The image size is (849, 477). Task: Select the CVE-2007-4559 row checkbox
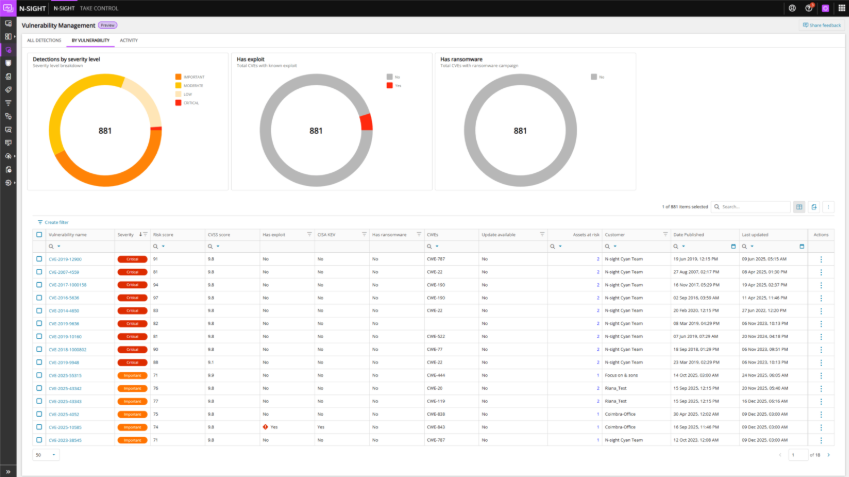[40, 271]
